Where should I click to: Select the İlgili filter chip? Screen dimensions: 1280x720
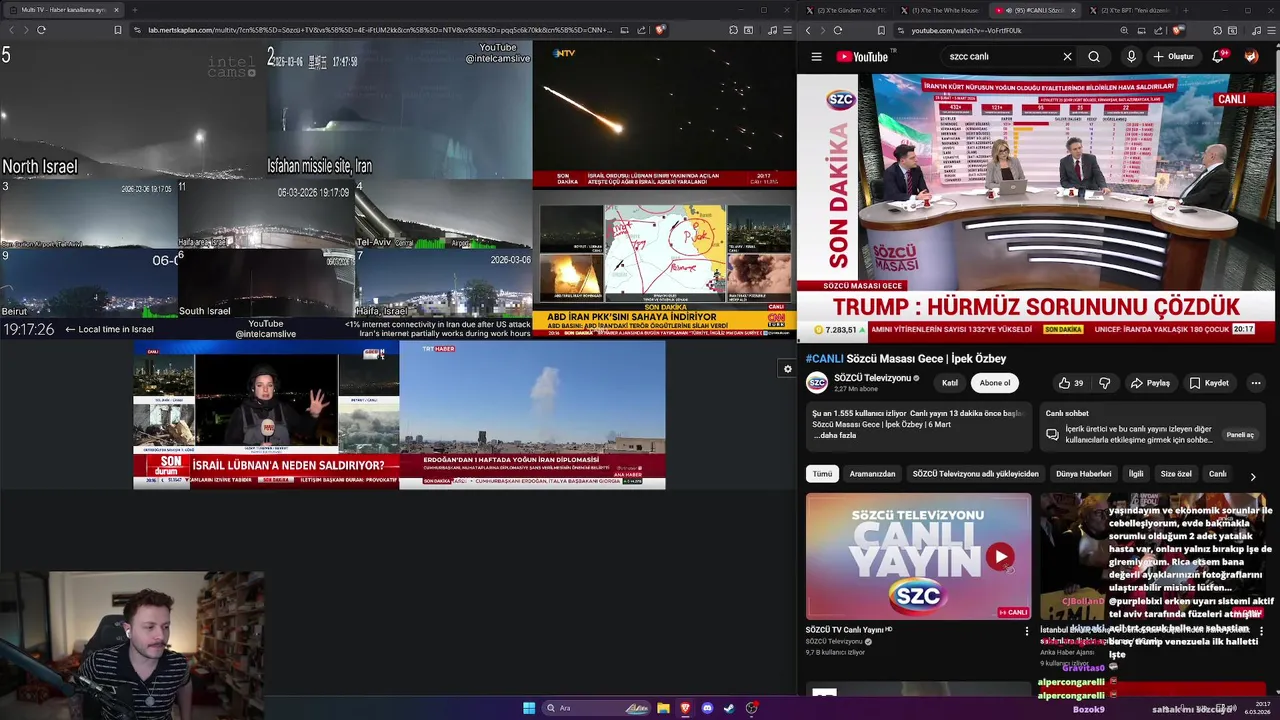click(x=1136, y=474)
